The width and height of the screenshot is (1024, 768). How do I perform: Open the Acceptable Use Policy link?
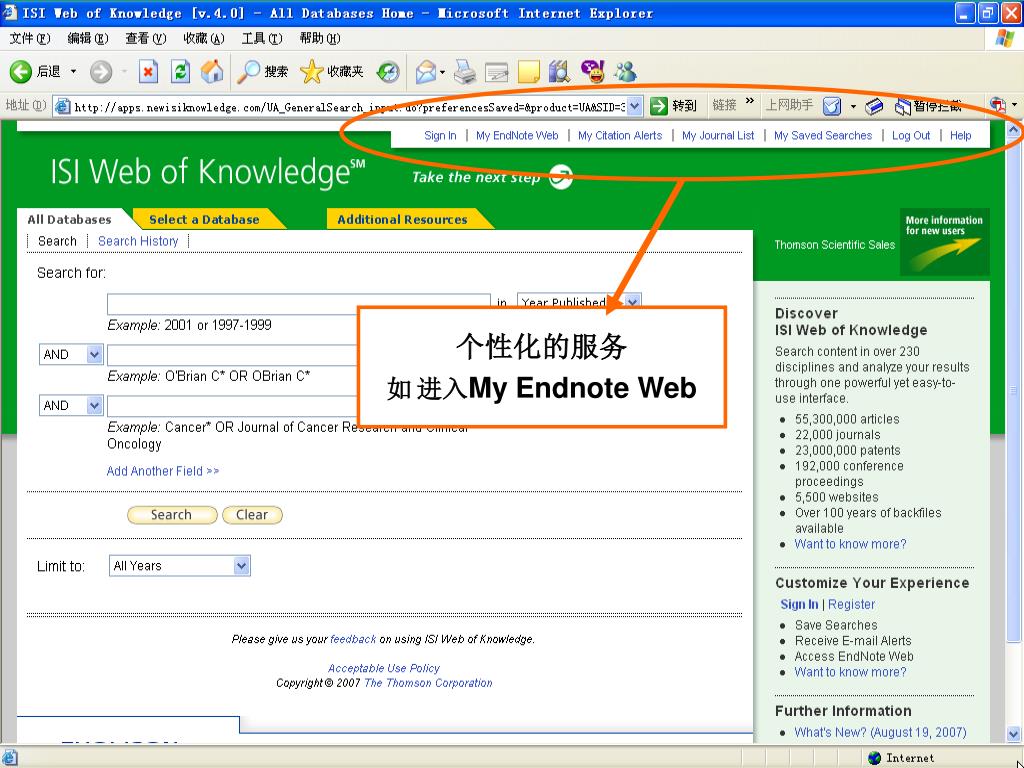point(383,668)
